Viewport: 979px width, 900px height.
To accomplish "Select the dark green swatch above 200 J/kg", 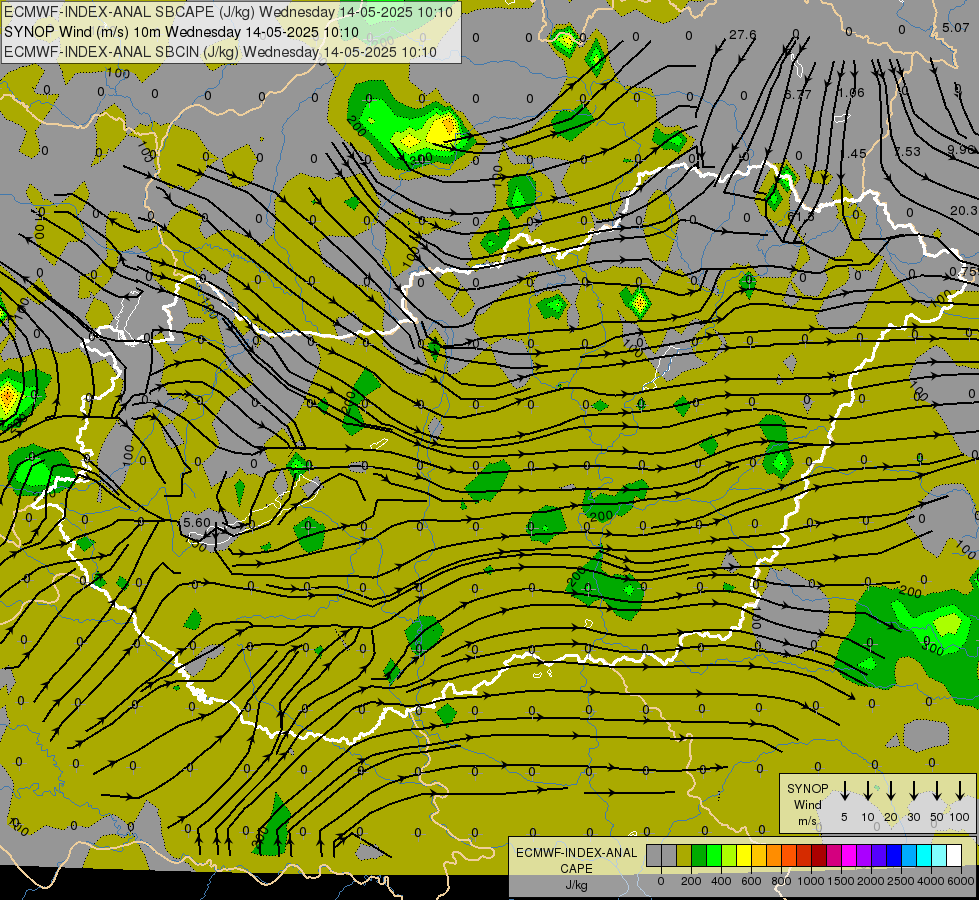I will [x=699, y=856].
